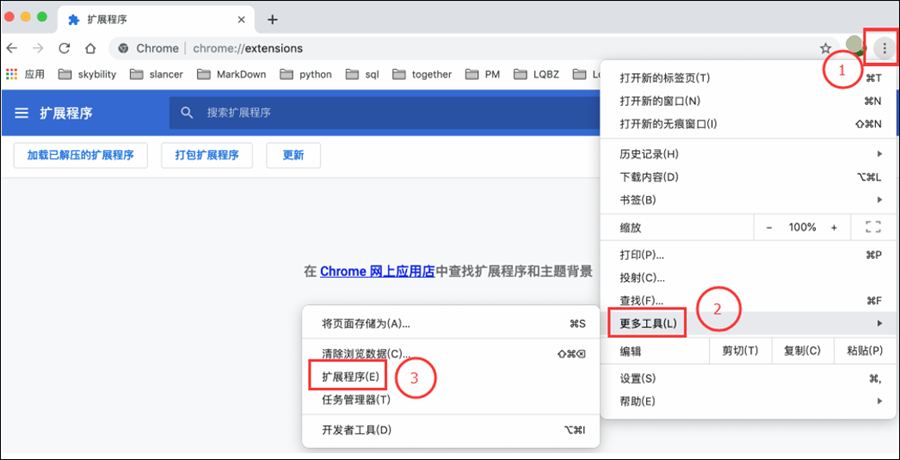Open the Chrome 网上应用店 link

(x=377, y=271)
